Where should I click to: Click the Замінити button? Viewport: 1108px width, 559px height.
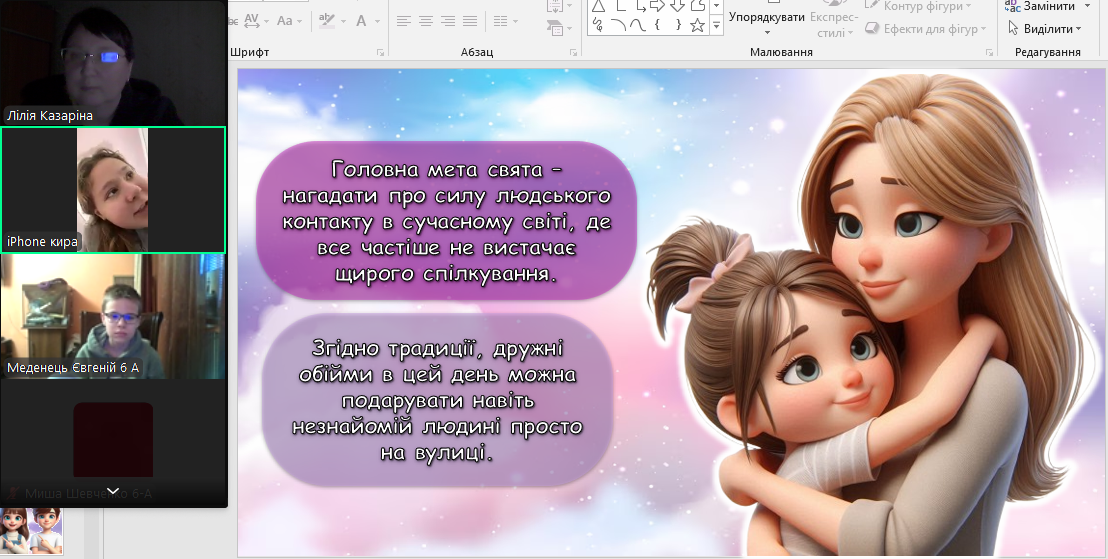point(1045,6)
